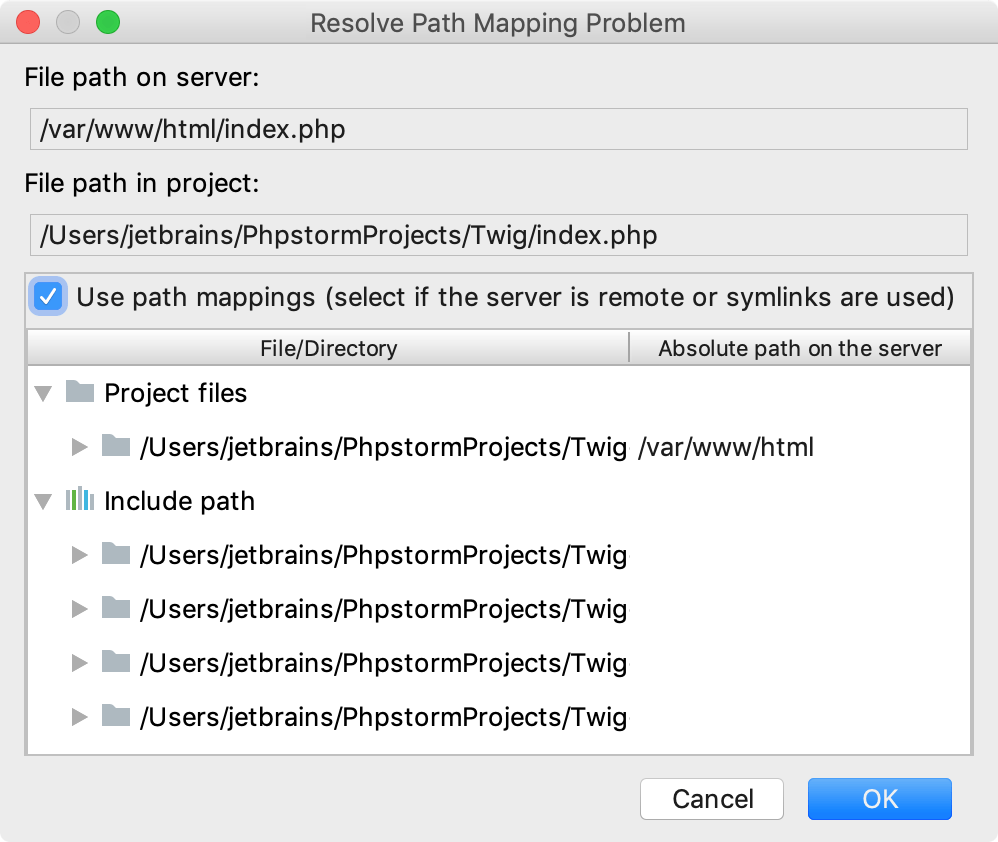Click the folder icon on the mapped Twig row
Image resolution: width=998 pixels, height=842 pixels.
point(116,447)
